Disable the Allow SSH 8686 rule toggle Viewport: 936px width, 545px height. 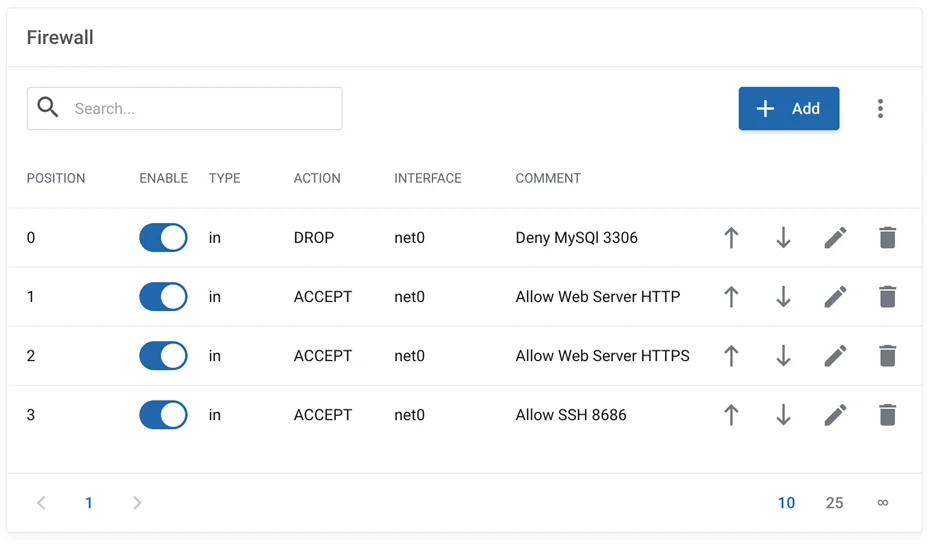coord(163,415)
